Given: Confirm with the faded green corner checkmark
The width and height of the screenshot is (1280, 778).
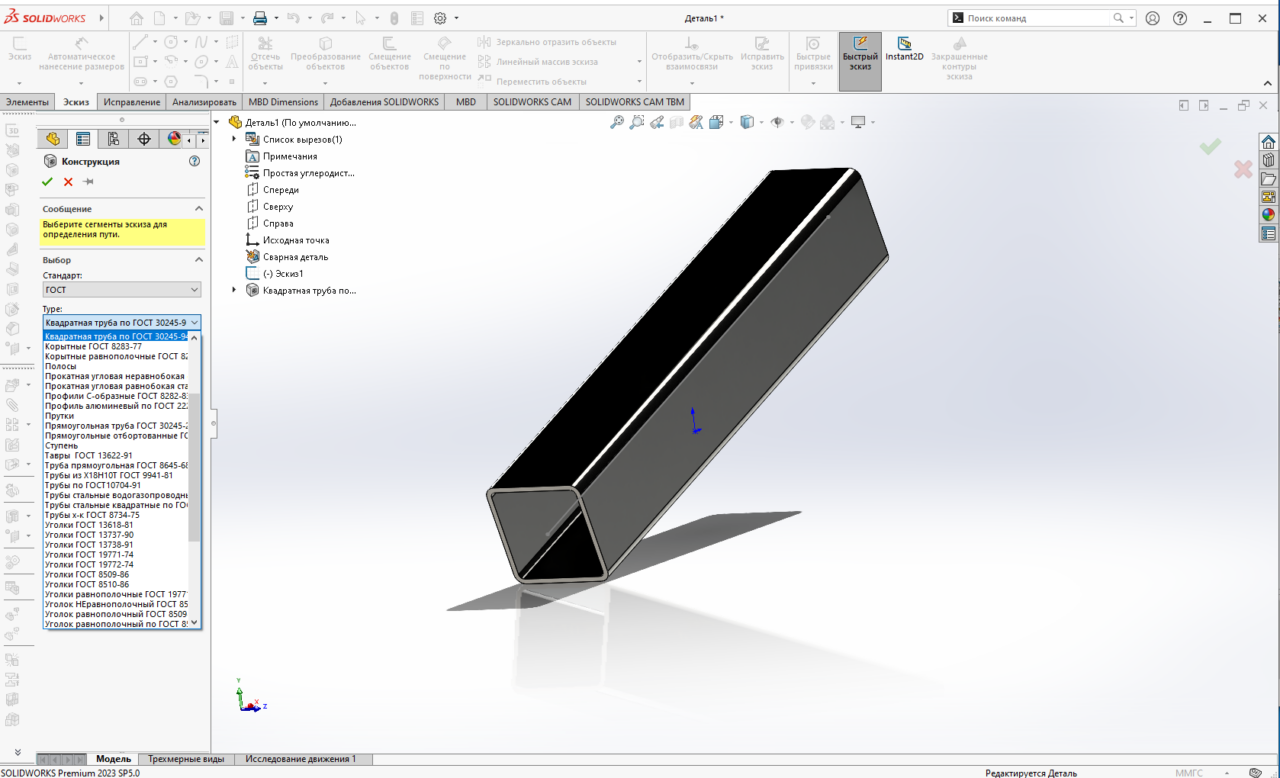Looking at the screenshot, I should click(x=1210, y=147).
